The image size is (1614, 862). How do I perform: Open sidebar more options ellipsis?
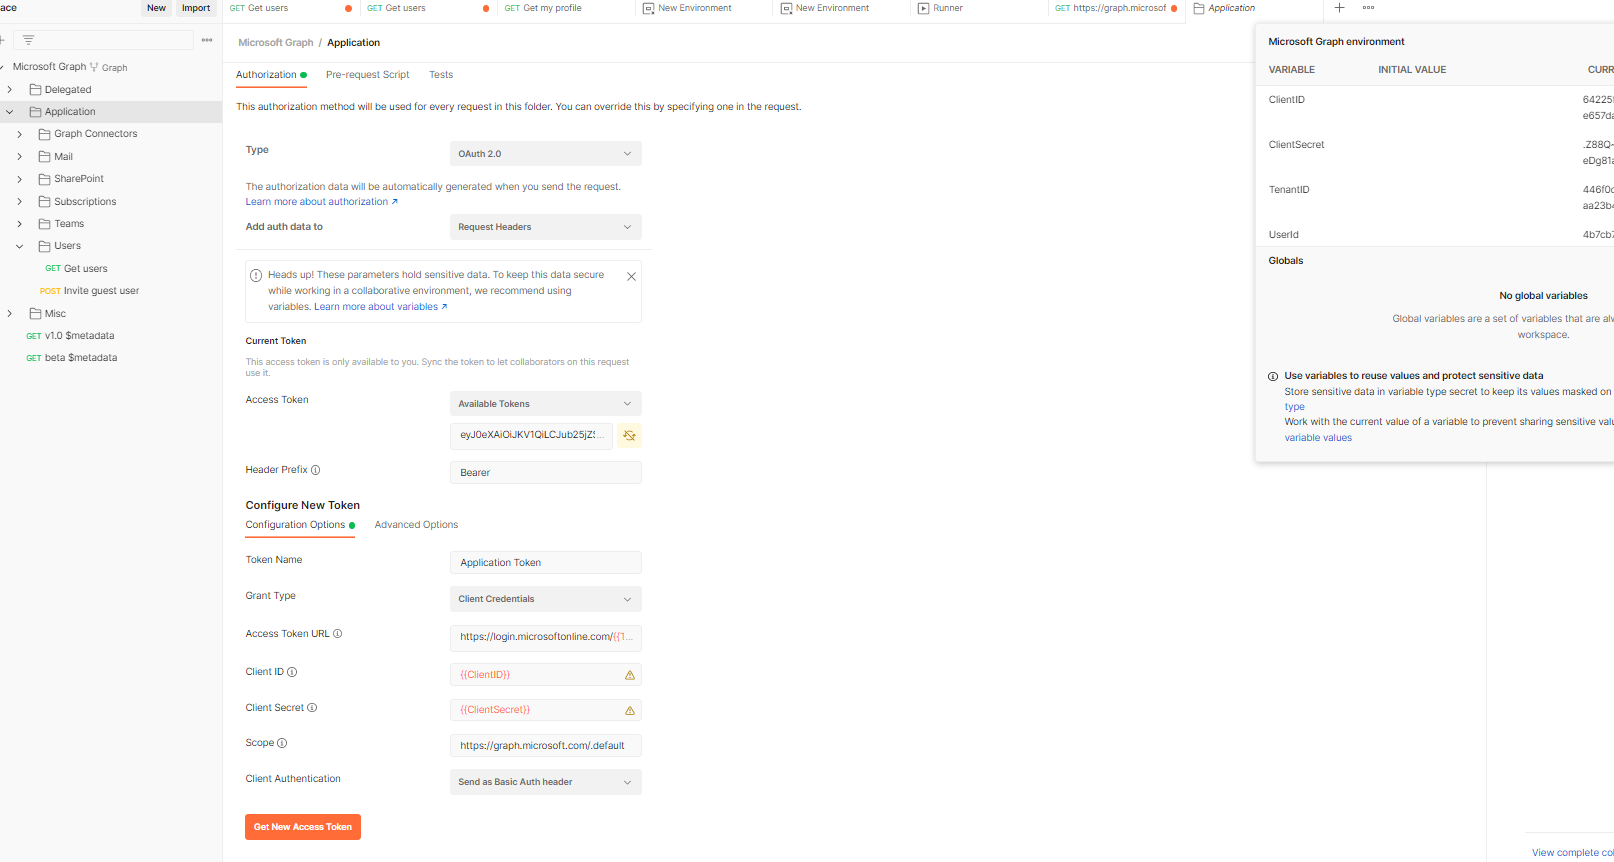tap(207, 40)
